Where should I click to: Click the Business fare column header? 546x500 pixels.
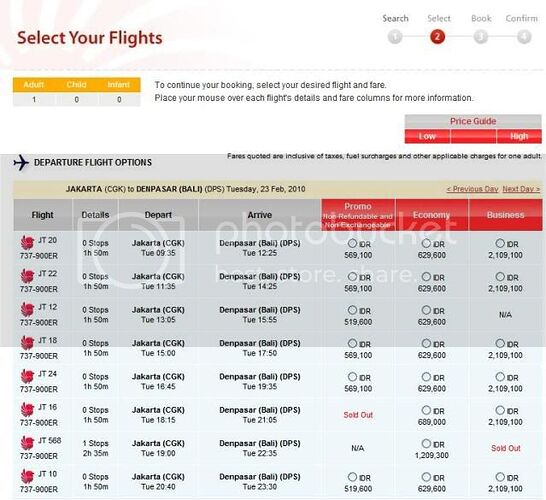click(x=505, y=215)
